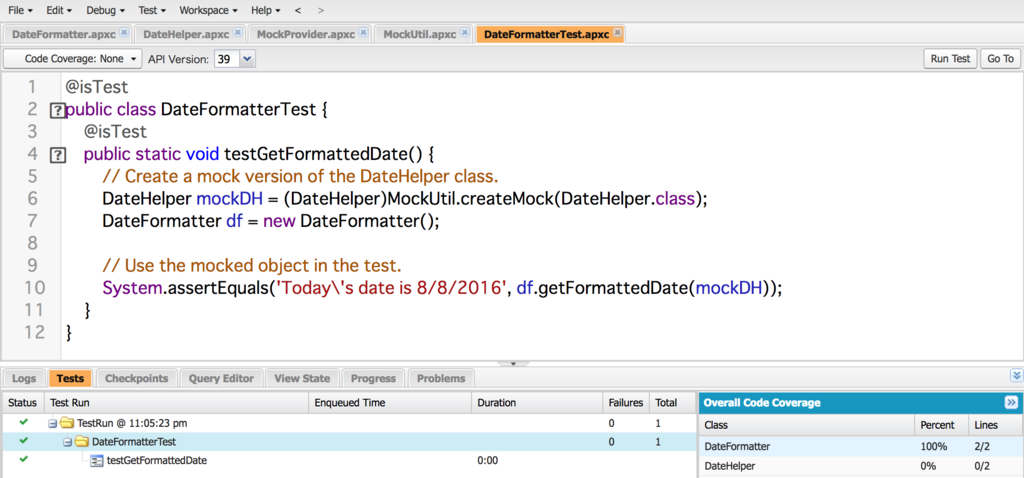Open the Problems tab
Viewport: 1024px width, 478px height.
click(441, 378)
